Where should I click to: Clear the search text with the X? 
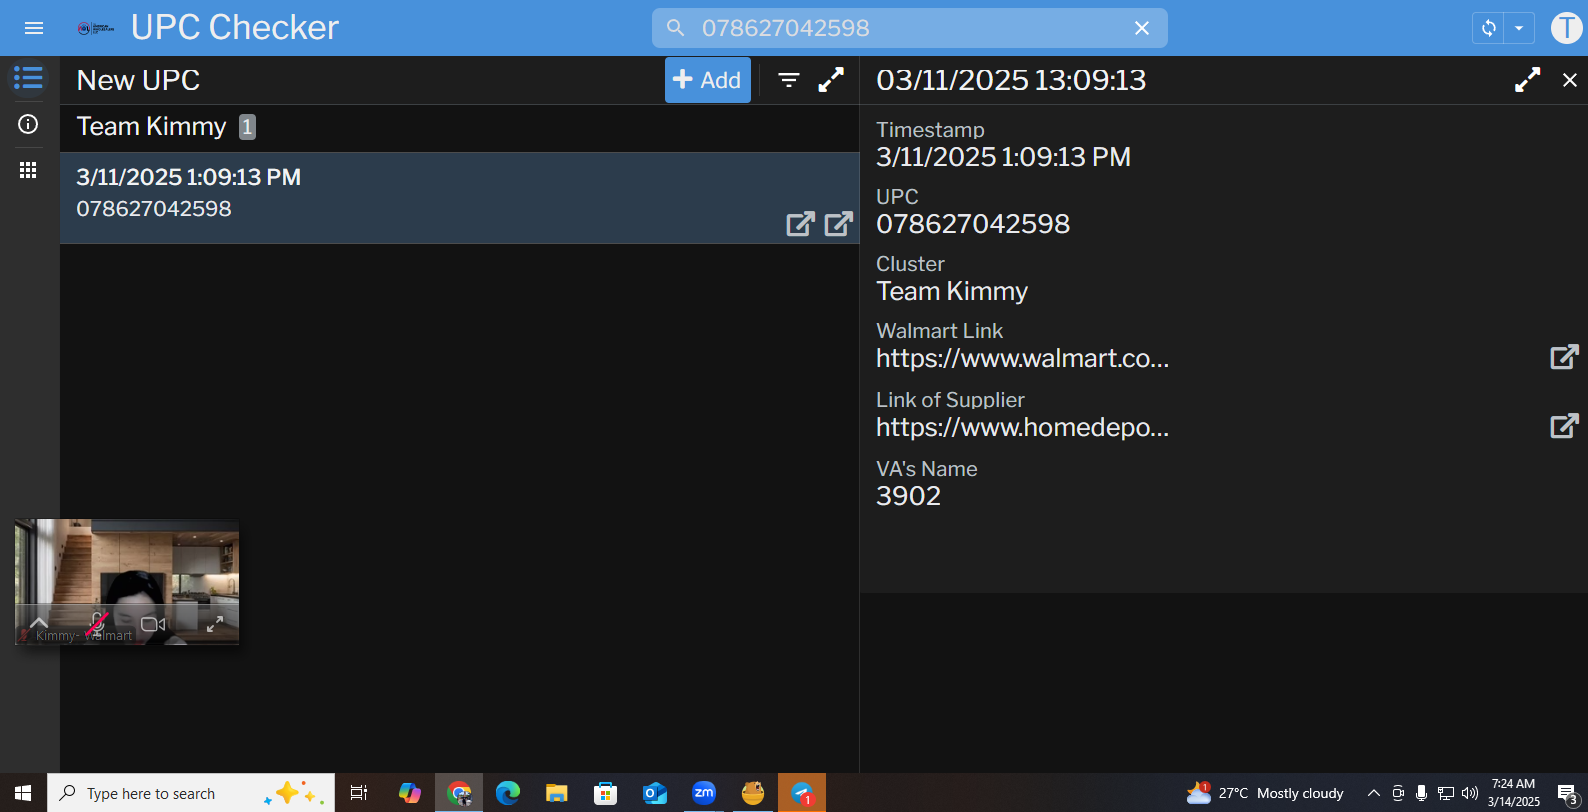tap(1142, 28)
